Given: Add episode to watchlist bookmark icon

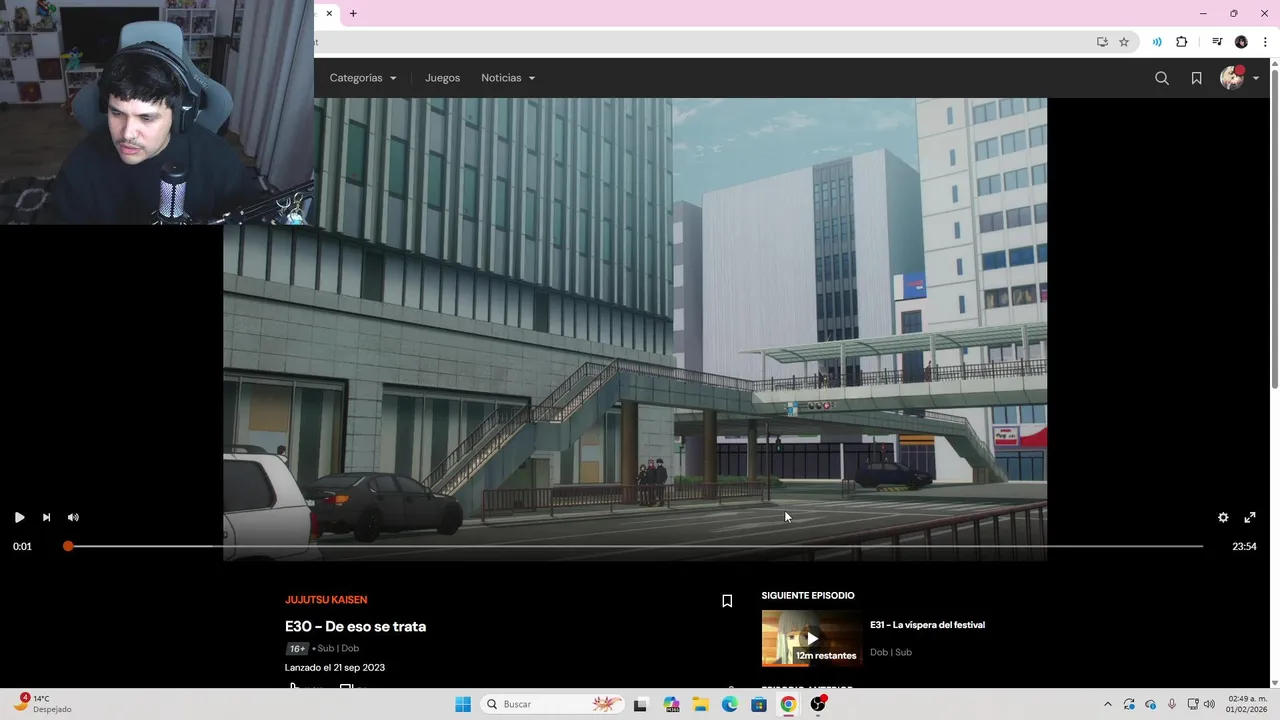Looking at the screenshot, I should pyautogui.click(x=727, y=601).
